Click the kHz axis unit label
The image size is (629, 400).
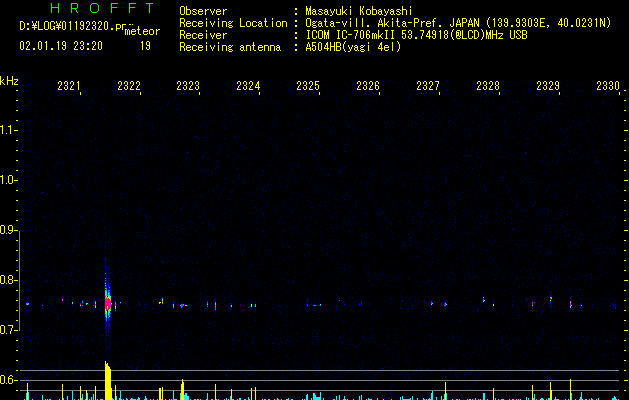pyautogui.click(x=9, y=81)
